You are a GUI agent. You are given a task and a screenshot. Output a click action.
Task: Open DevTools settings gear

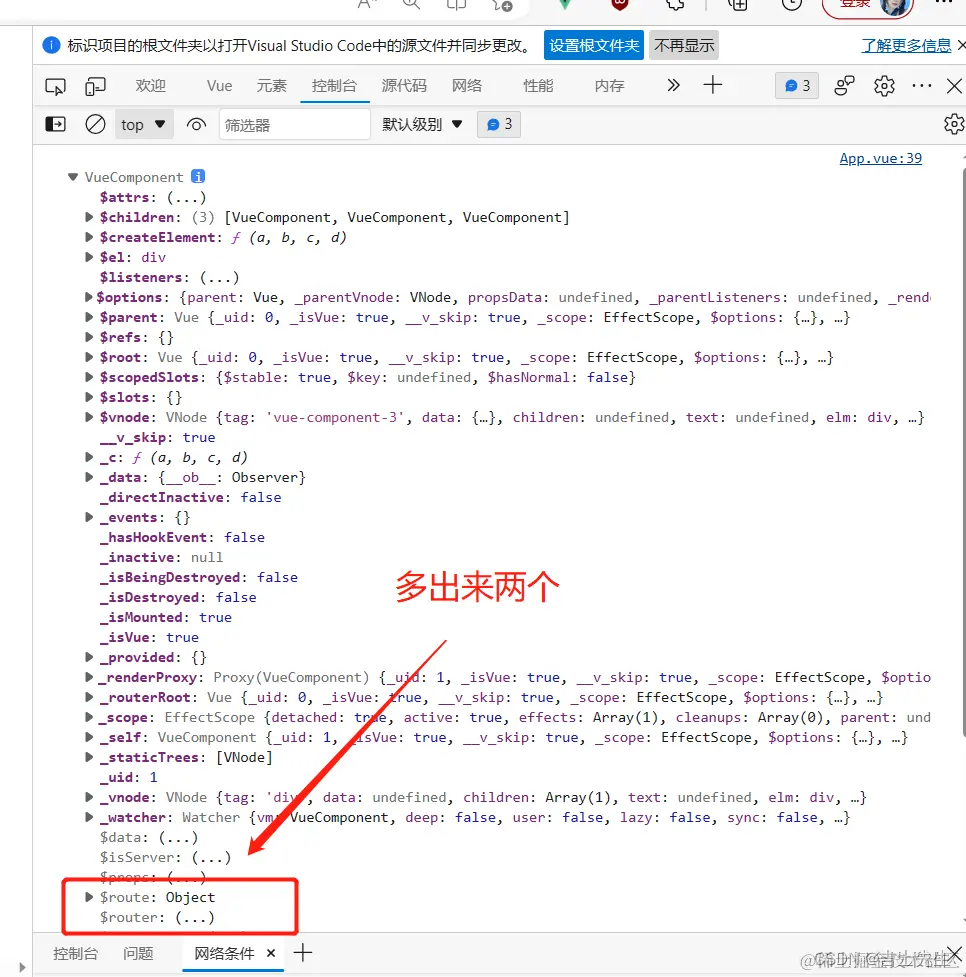(x=884, y=86)
